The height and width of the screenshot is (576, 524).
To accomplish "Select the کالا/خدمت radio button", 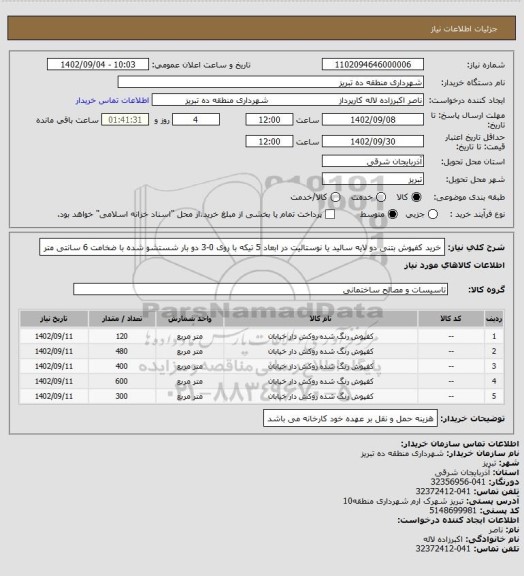I will [x=335, y=197].
